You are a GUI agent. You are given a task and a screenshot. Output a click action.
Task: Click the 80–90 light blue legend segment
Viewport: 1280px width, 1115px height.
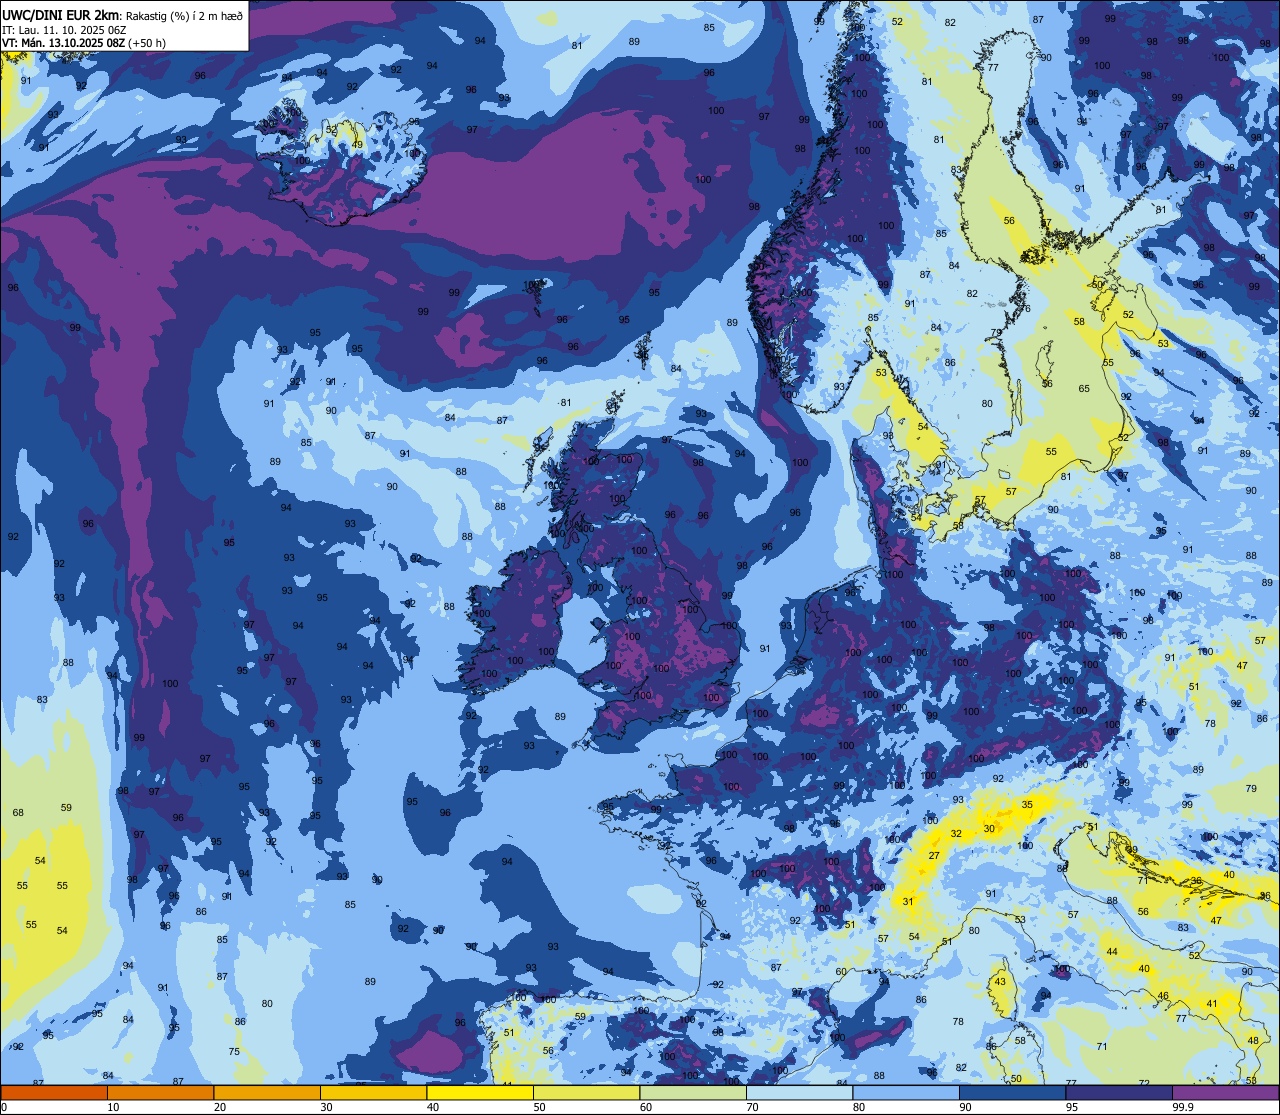pos(906,1092)
